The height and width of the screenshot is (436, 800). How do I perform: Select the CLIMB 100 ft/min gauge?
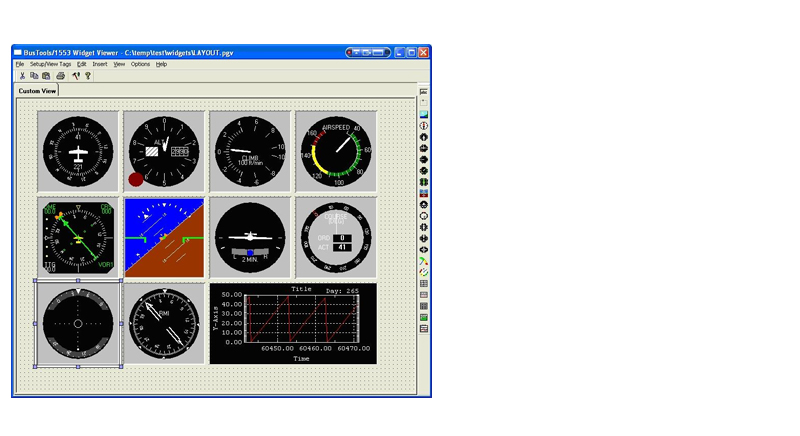point(250,151)
